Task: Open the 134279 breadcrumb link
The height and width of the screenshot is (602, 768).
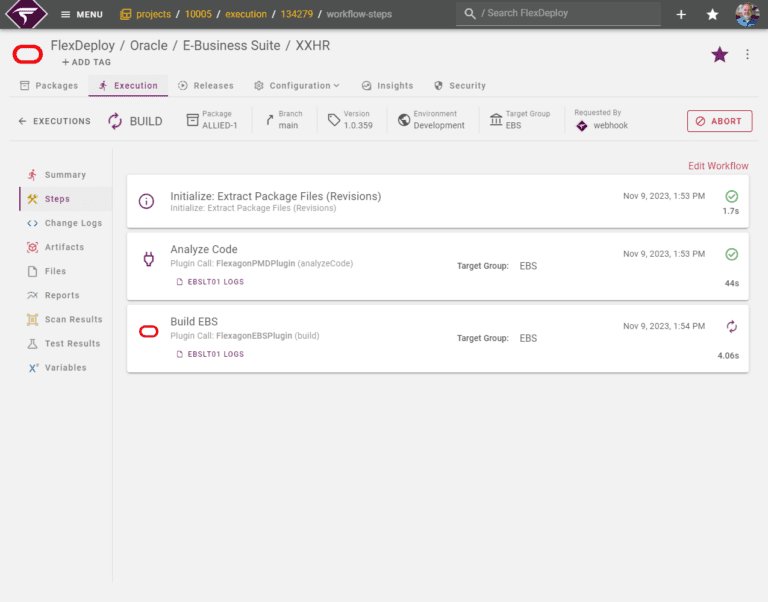Action: (x=296, y=14)
